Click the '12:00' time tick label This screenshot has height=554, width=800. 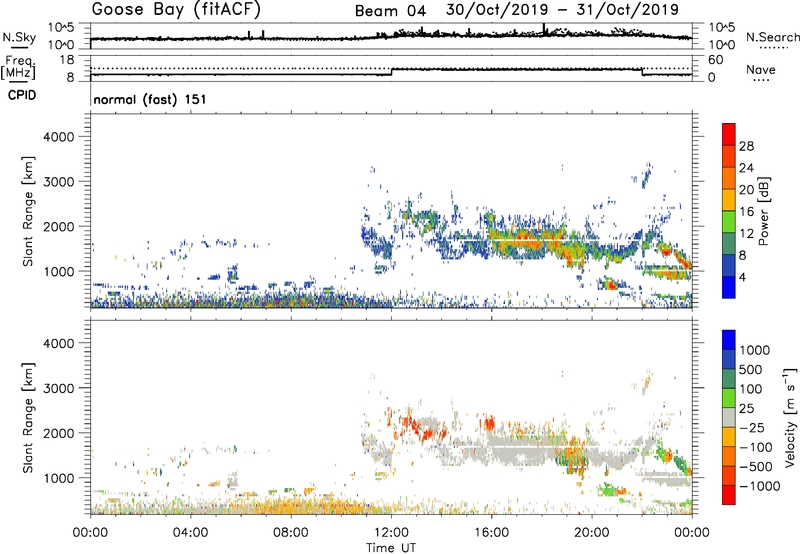click(x=391, y=533)
